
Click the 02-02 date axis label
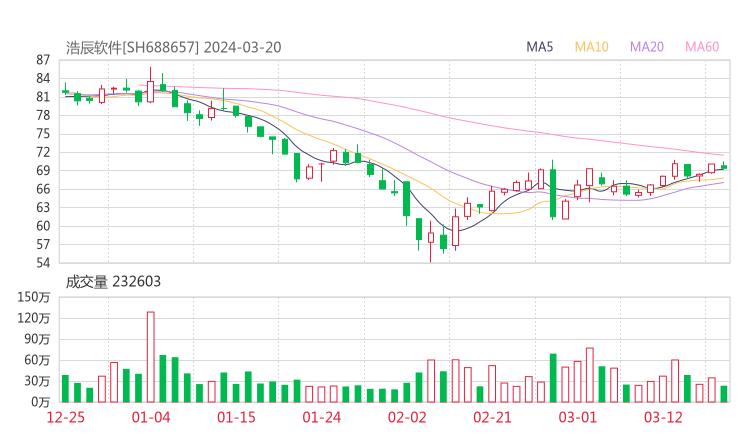[407, 417]
